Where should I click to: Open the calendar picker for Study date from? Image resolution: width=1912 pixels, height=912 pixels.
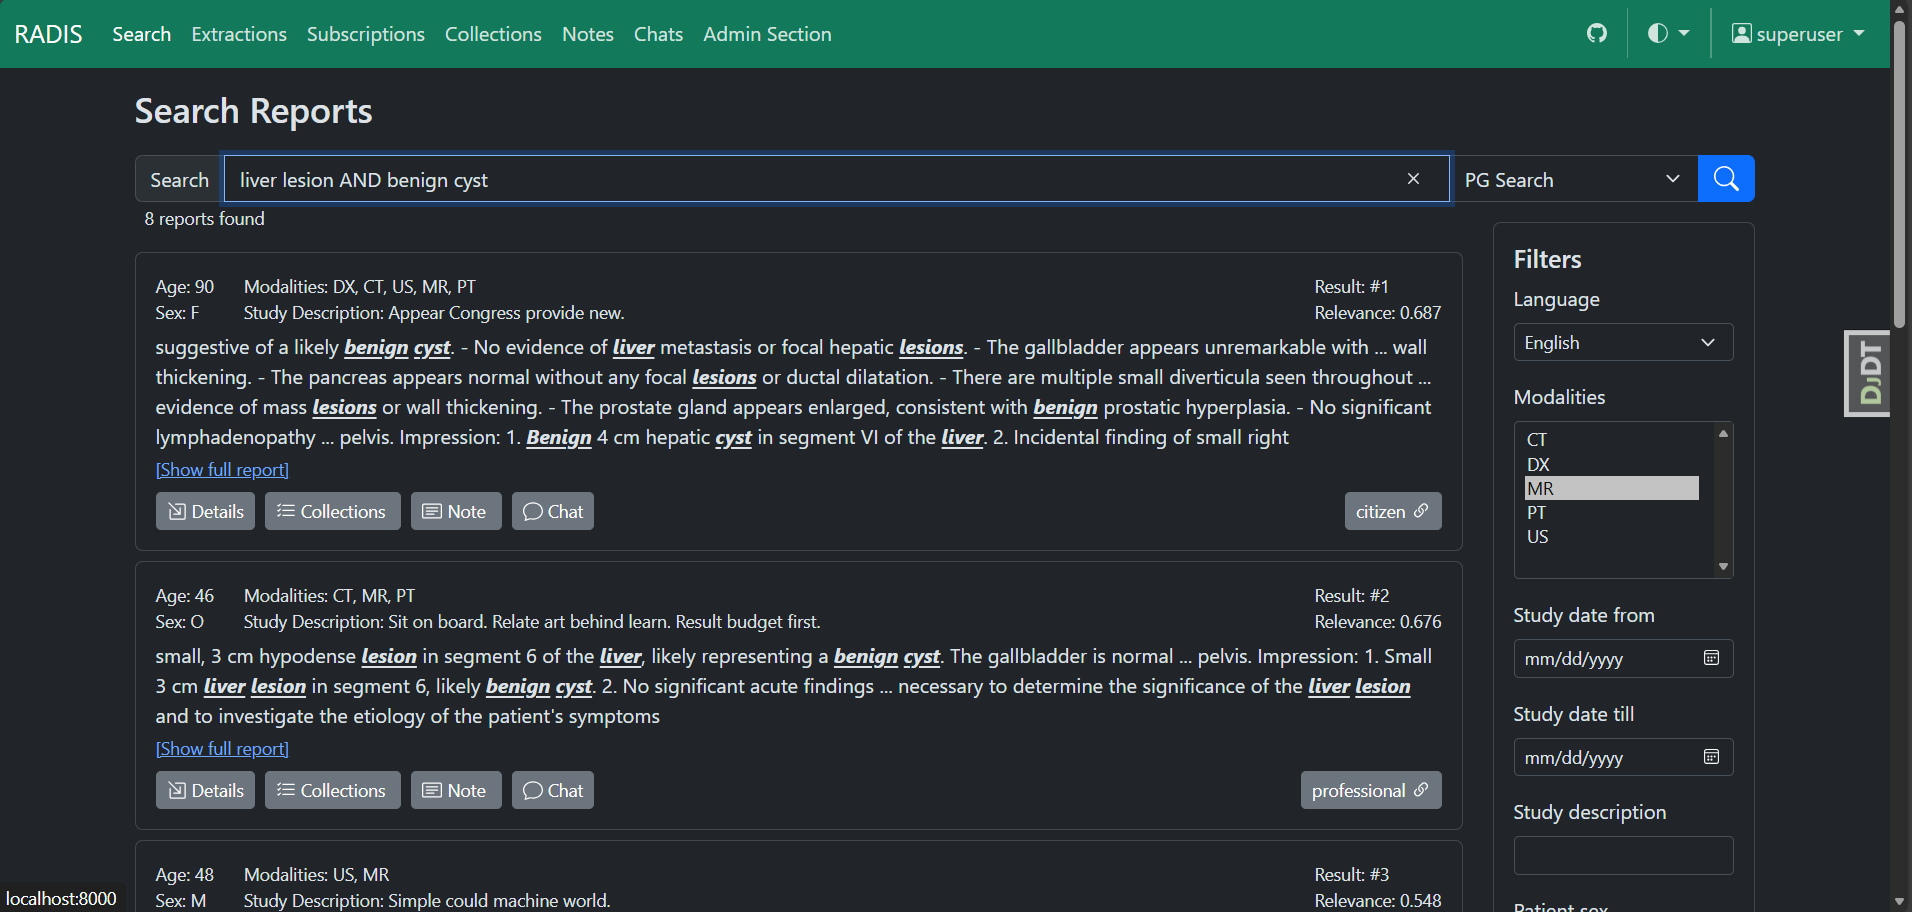(1709, 658)
